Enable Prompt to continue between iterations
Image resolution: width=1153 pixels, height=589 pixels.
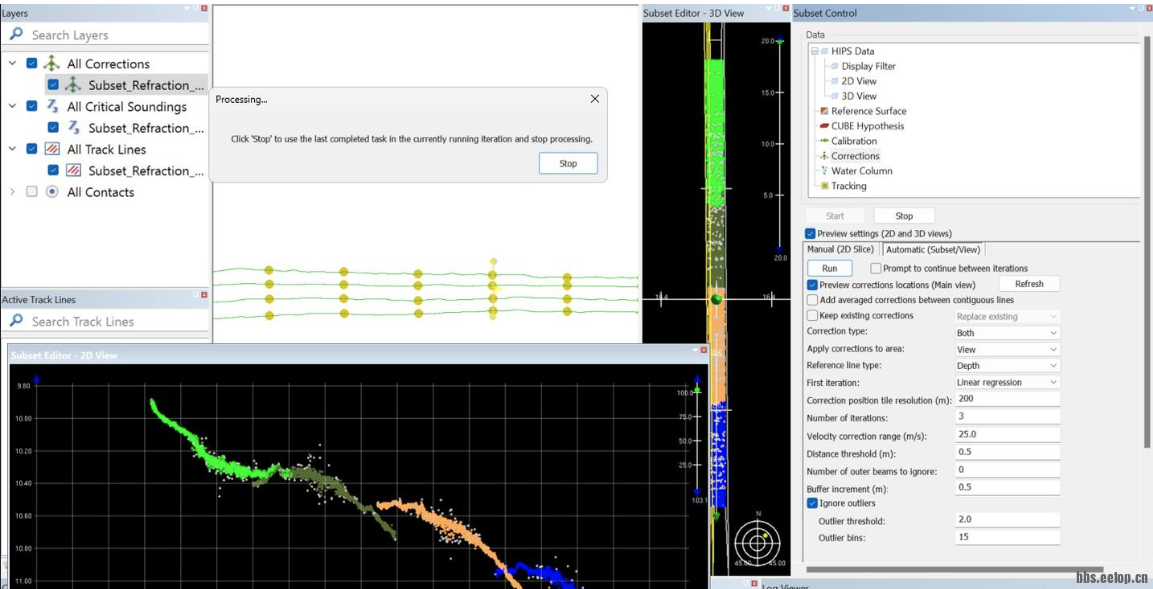[x=876, y=268]
